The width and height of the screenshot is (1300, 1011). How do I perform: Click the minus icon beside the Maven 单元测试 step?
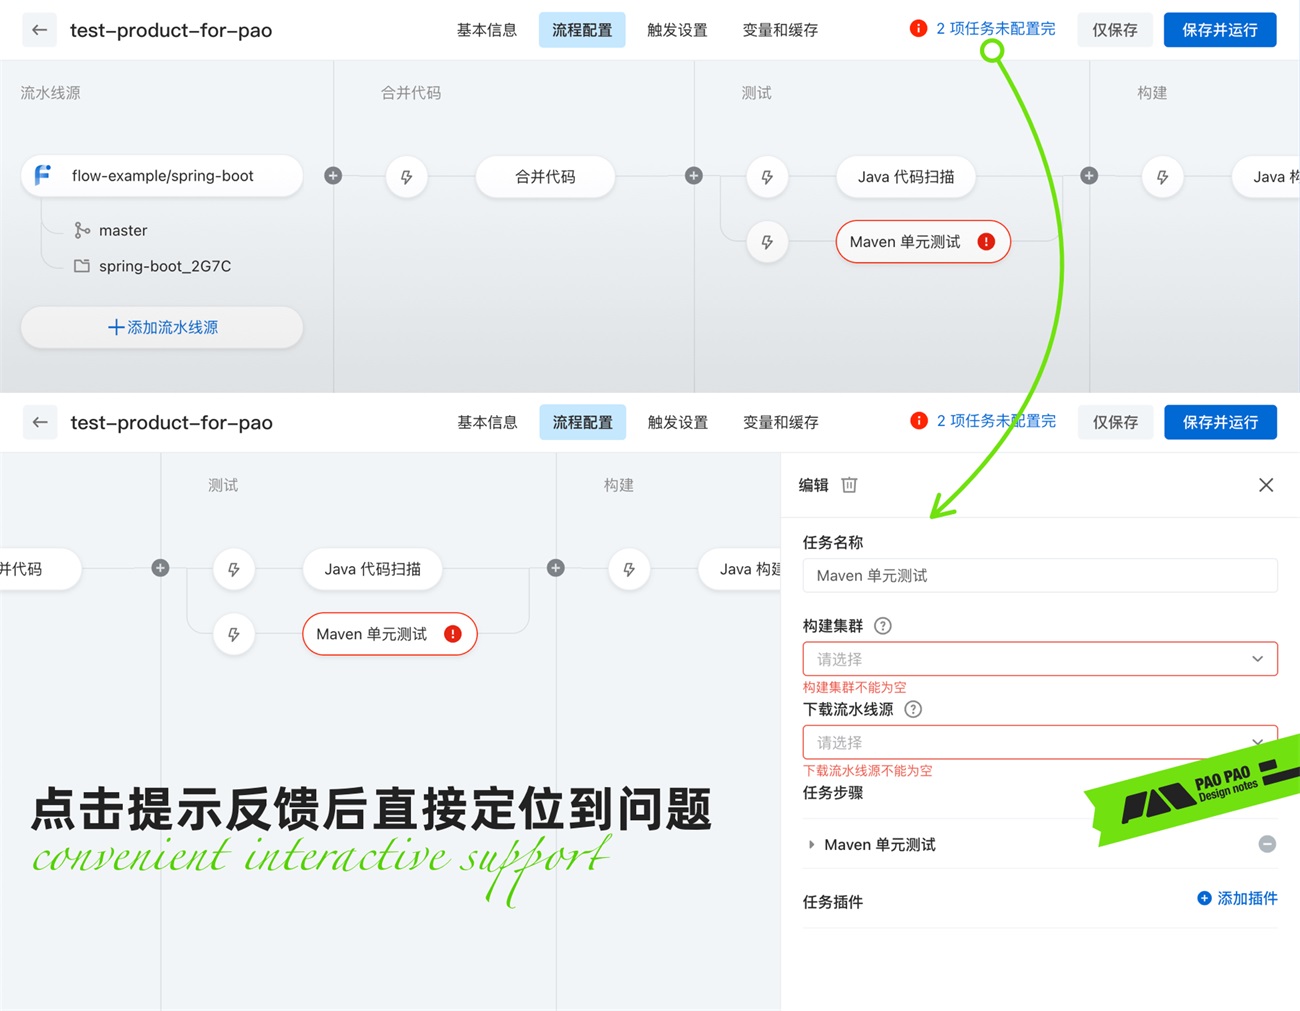(x=1267, y=844)
